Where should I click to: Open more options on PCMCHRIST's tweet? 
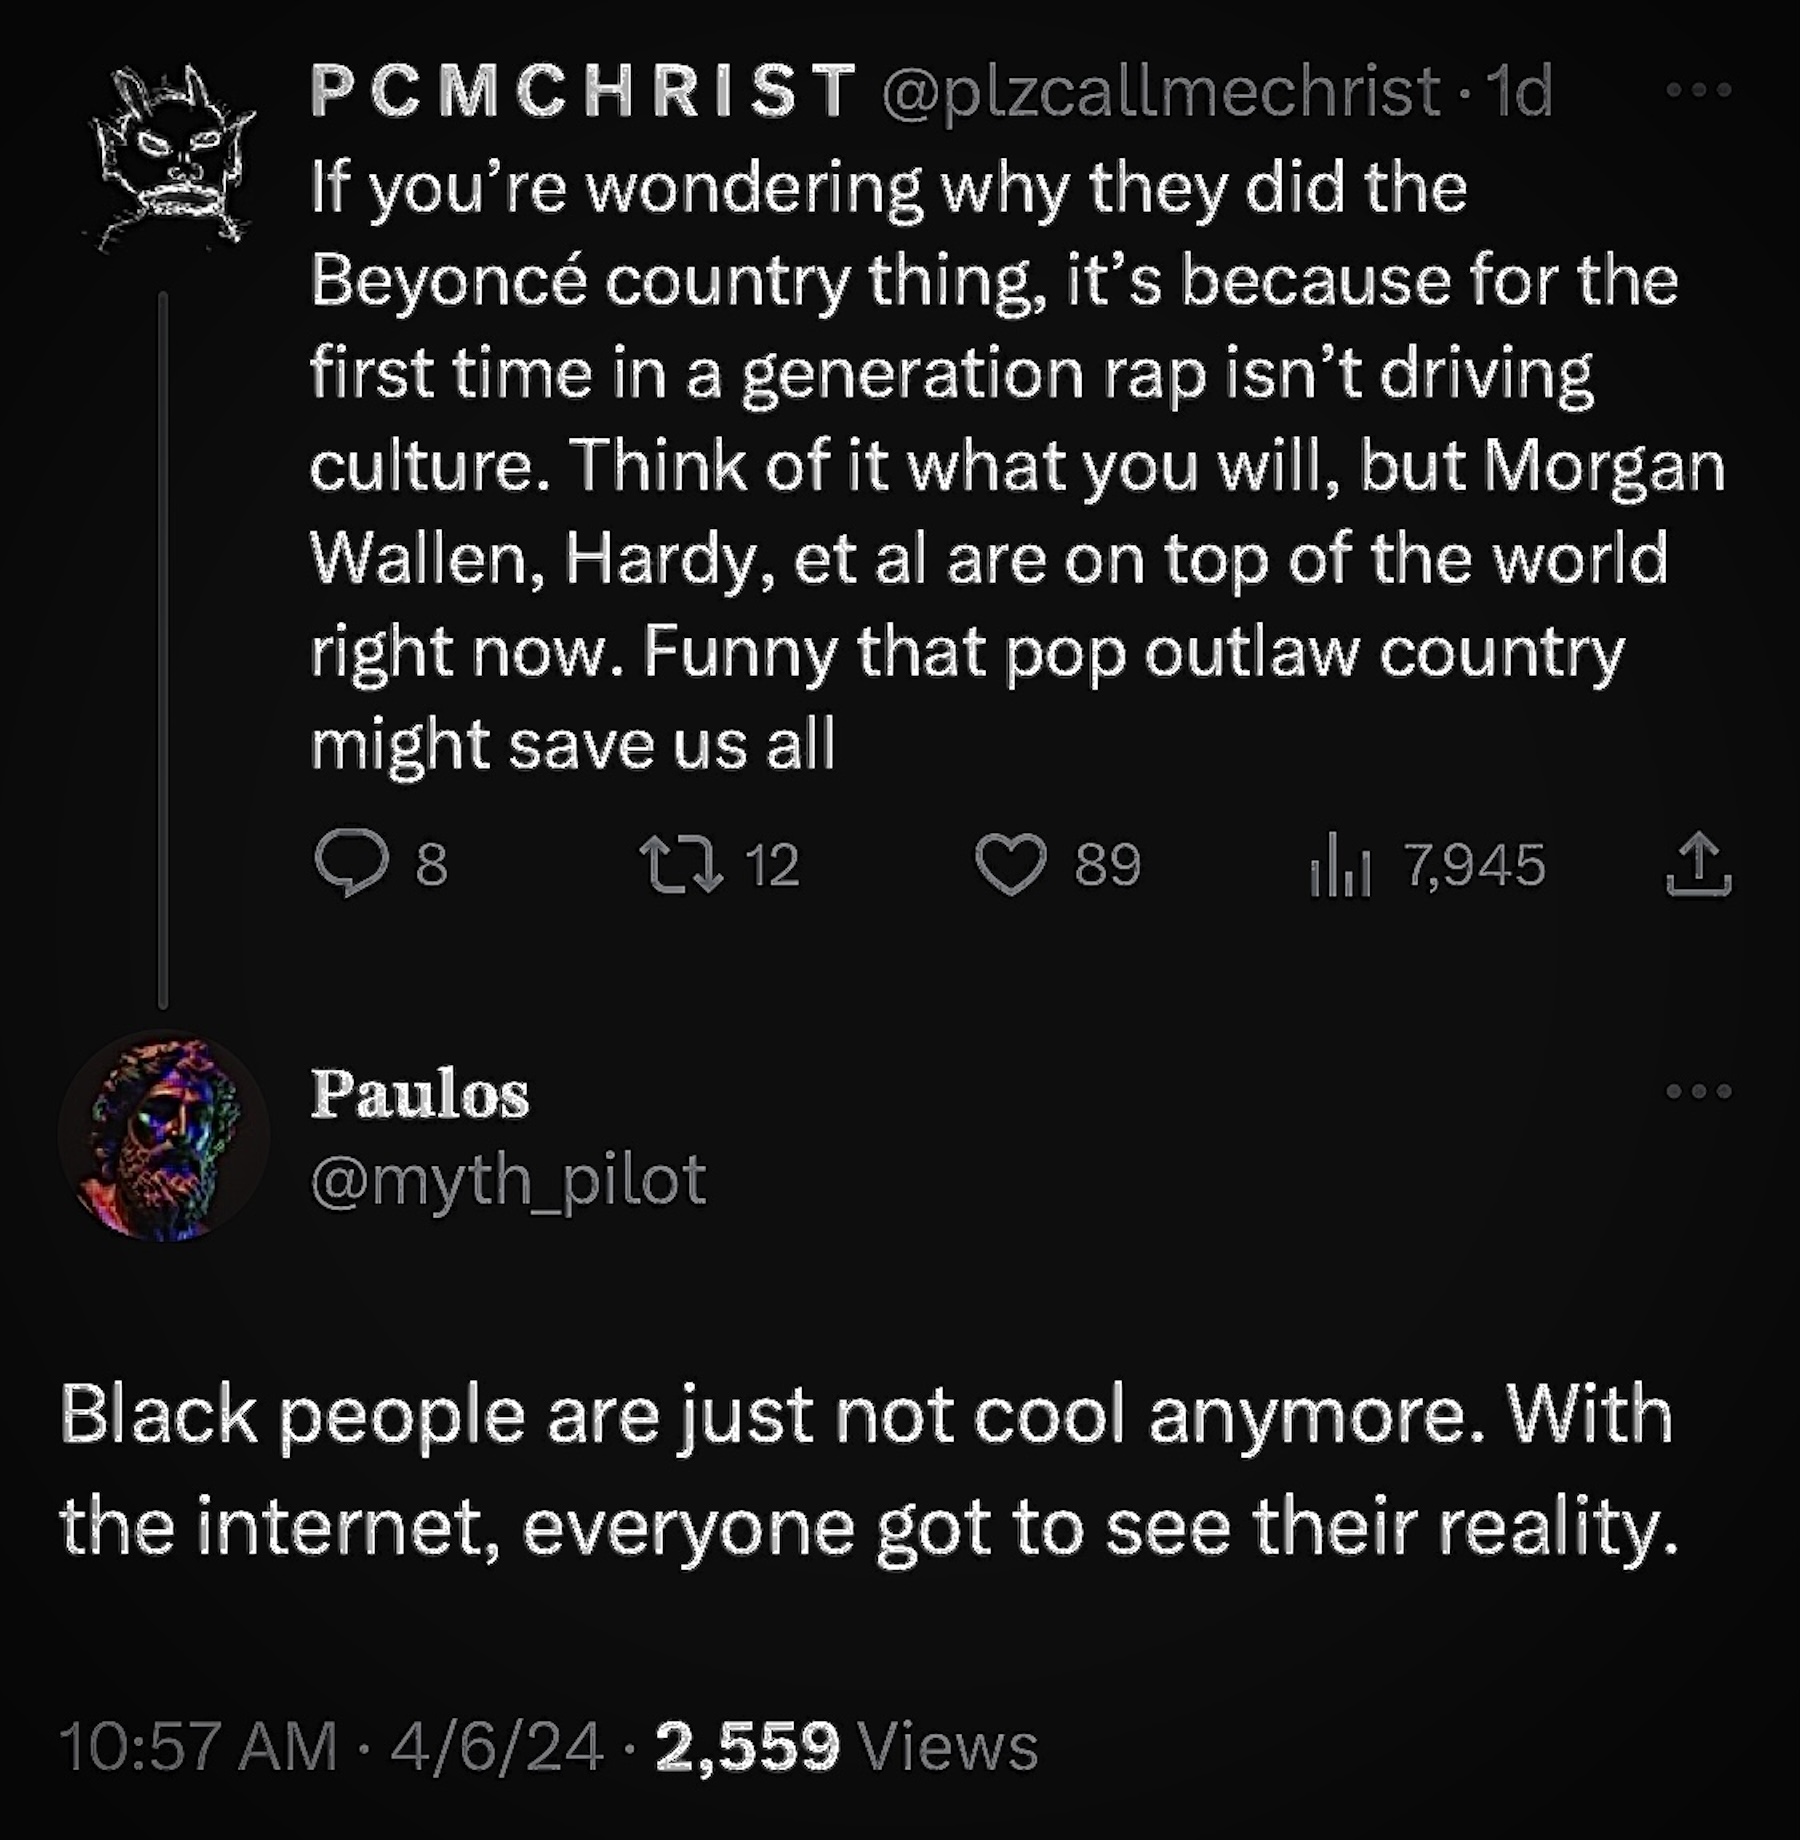[1698, 90]
